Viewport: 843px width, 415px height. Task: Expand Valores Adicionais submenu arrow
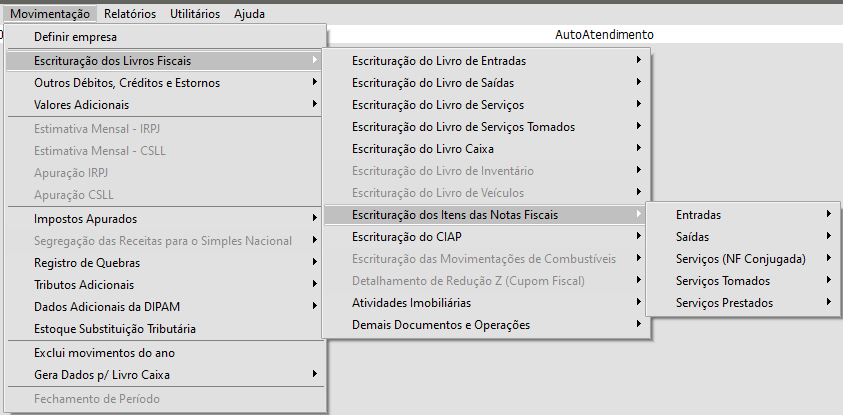pyautogui.click(x=315, y=104)
